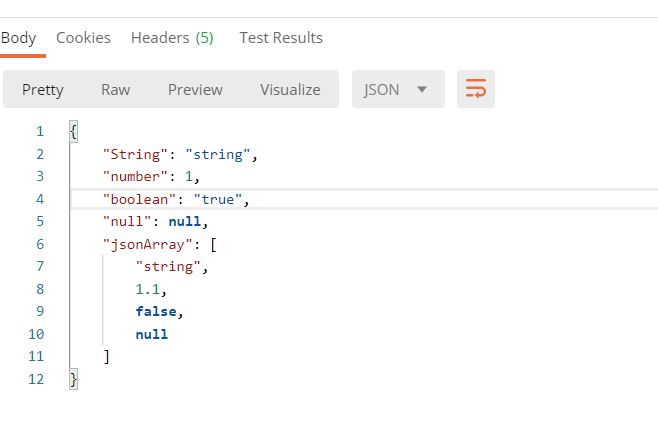Switch to the Body tab
Image resolution: width=658 pixels, height=424 pixels.
tap(18, 38)
